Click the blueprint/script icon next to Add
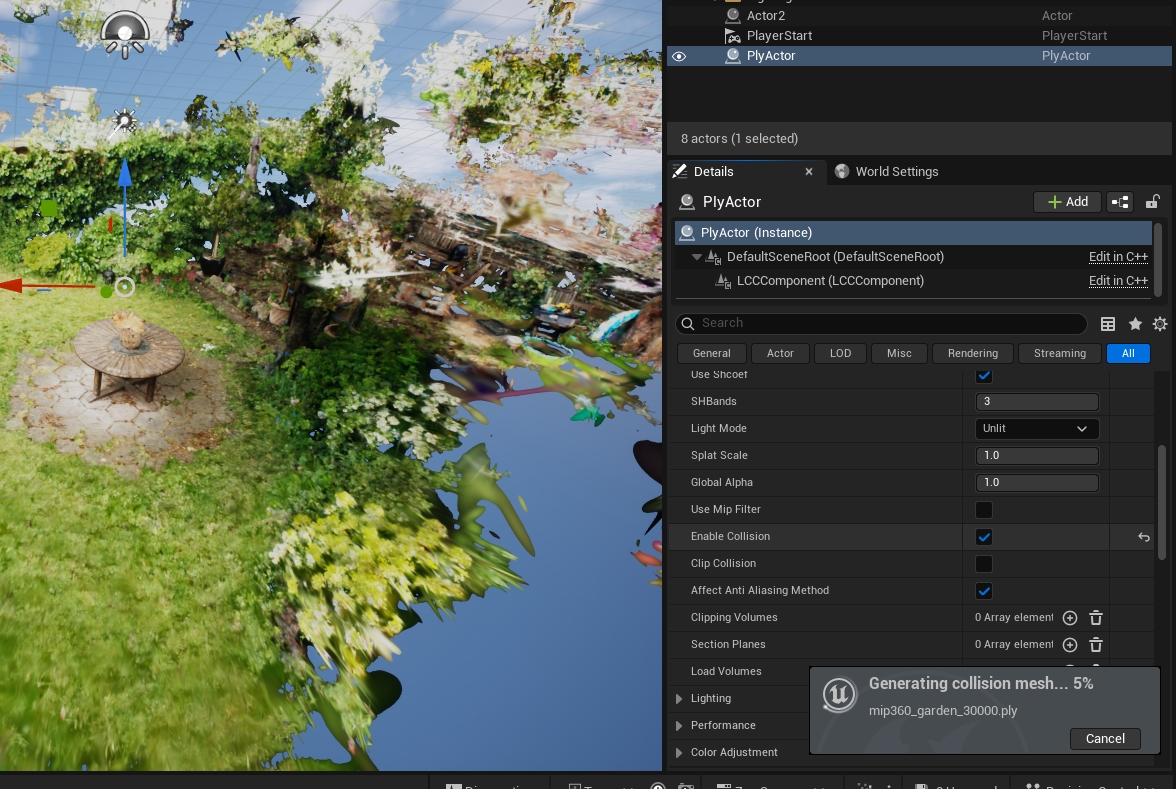This screenshot has height=789, width=1176. pos(1120,202)
